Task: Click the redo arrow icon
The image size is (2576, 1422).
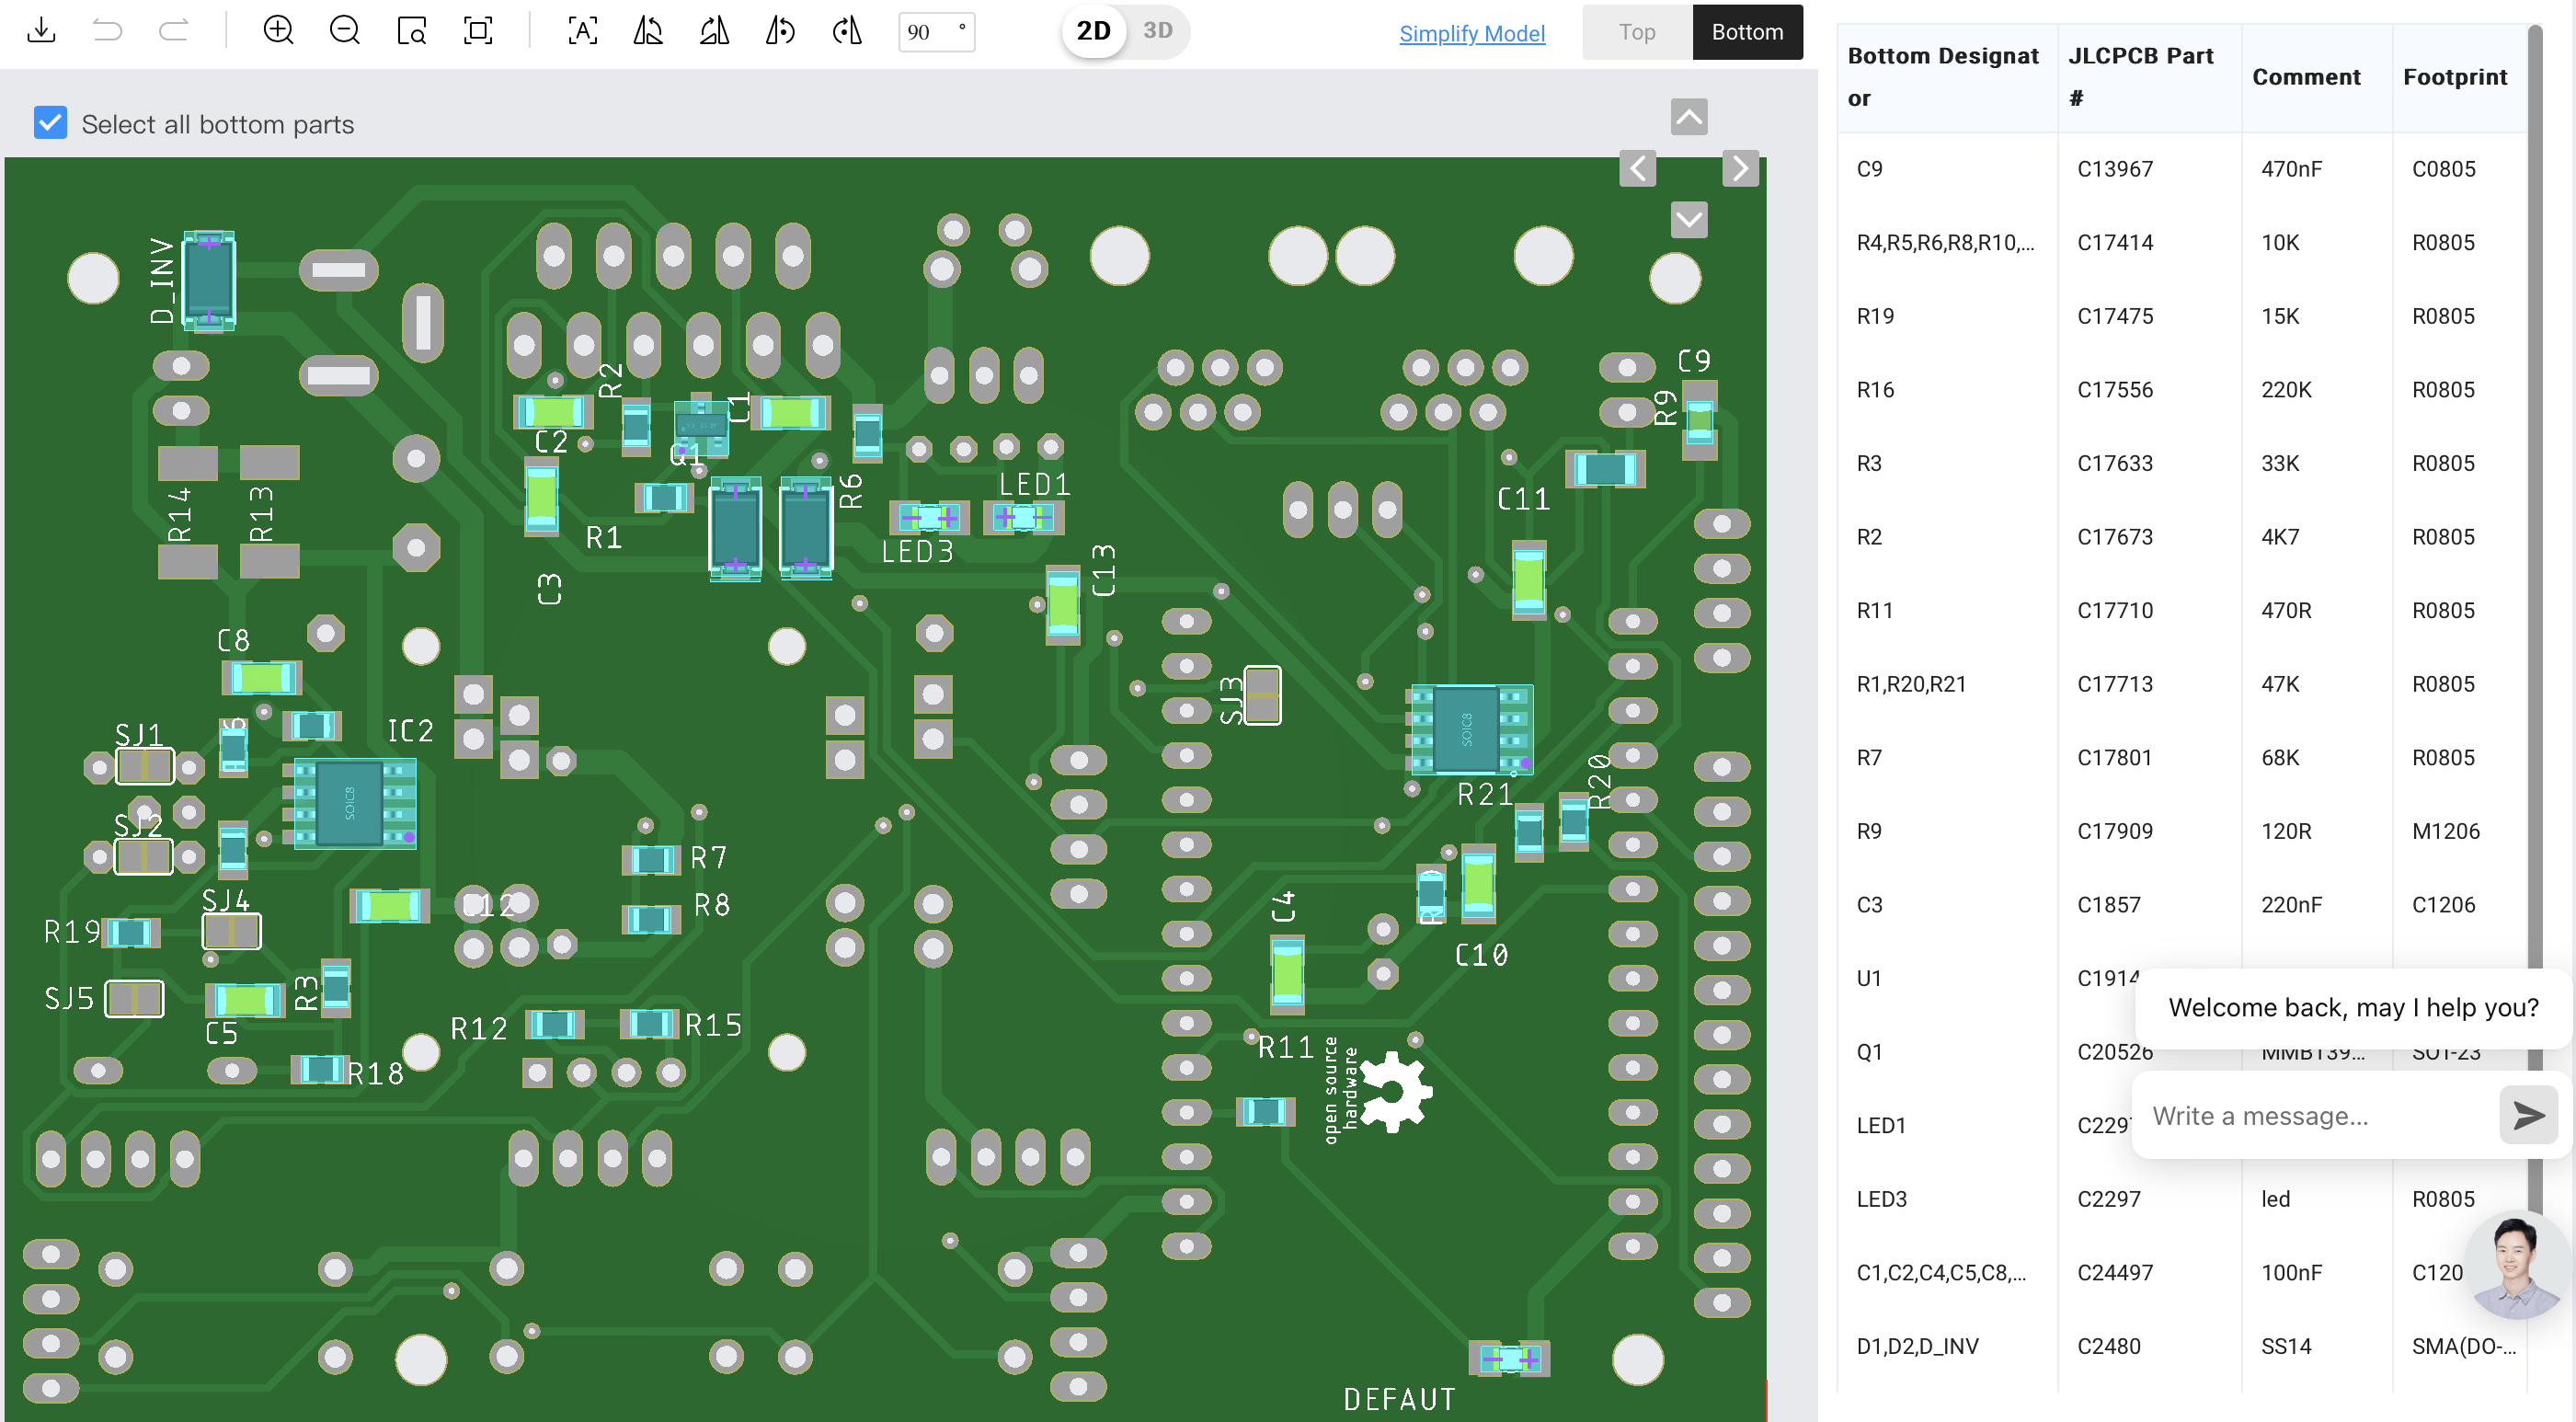Action: point(174,31)
